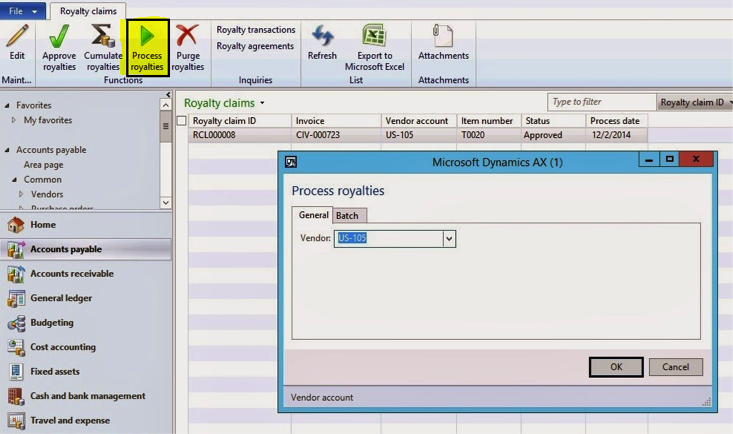Click the Attachments paperclip icon
Screen dimensions: 733x434
(443, 36)
